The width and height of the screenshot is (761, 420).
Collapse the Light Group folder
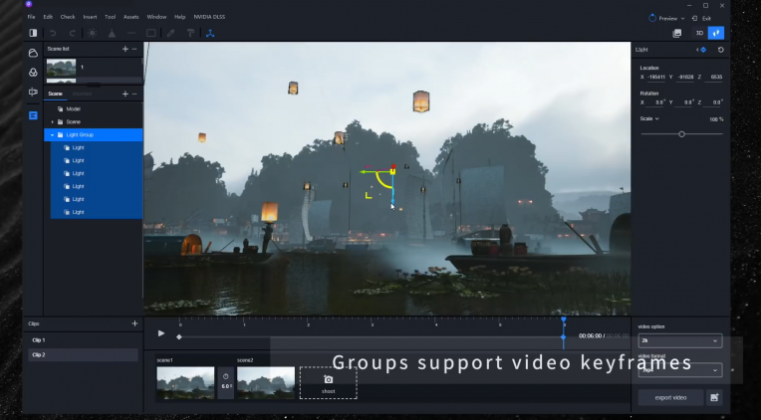(52, 135)
